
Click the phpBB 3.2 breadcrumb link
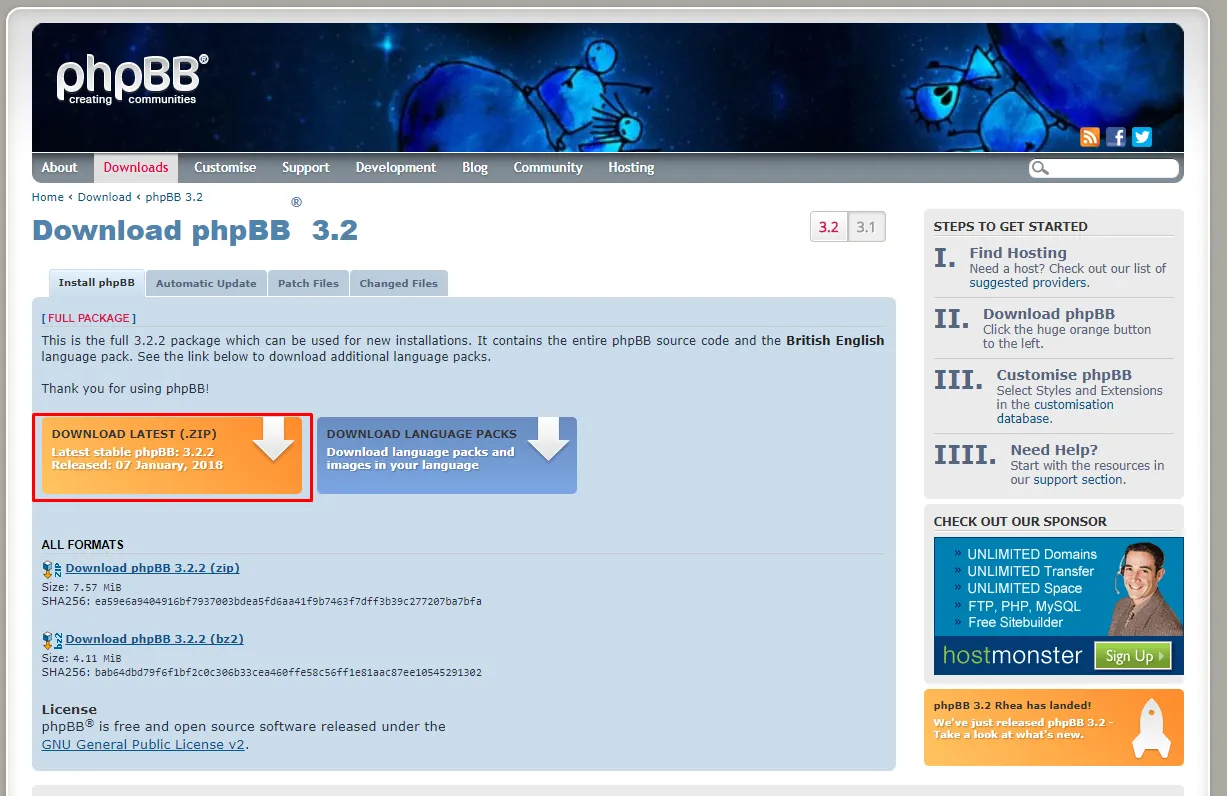click(x=174, y=197)
